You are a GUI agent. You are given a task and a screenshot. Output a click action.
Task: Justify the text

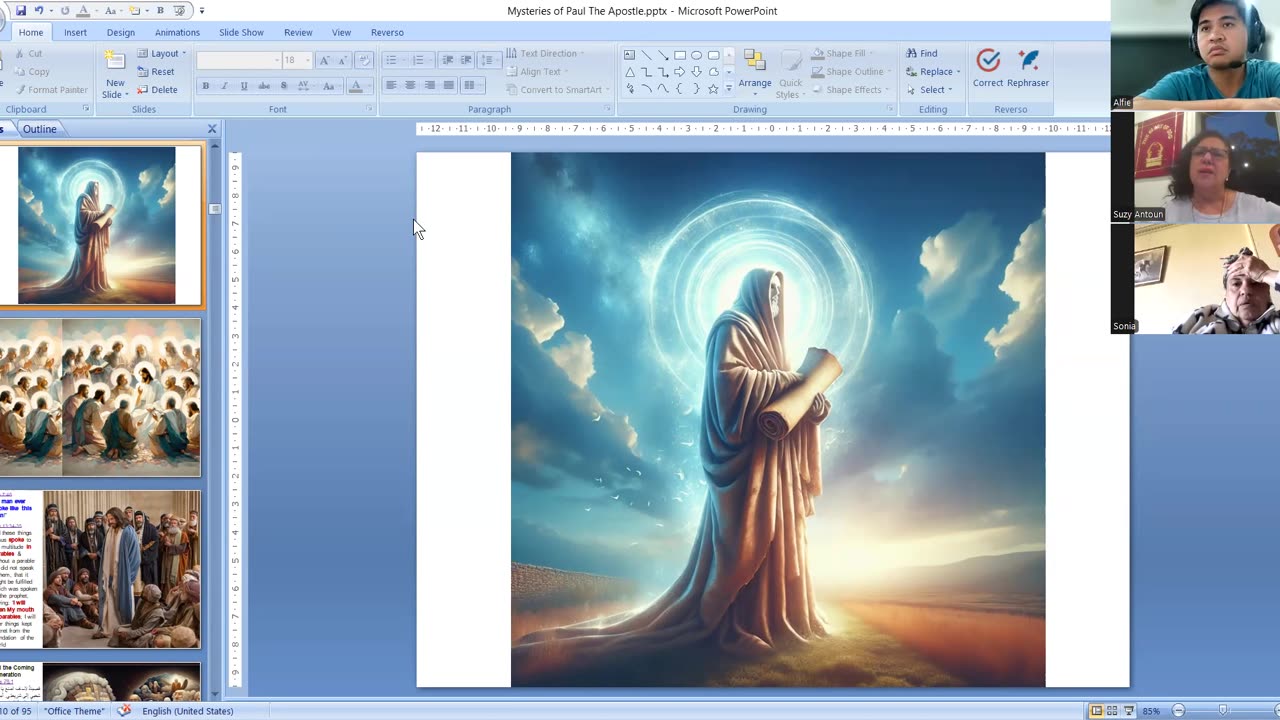point(448,86)
